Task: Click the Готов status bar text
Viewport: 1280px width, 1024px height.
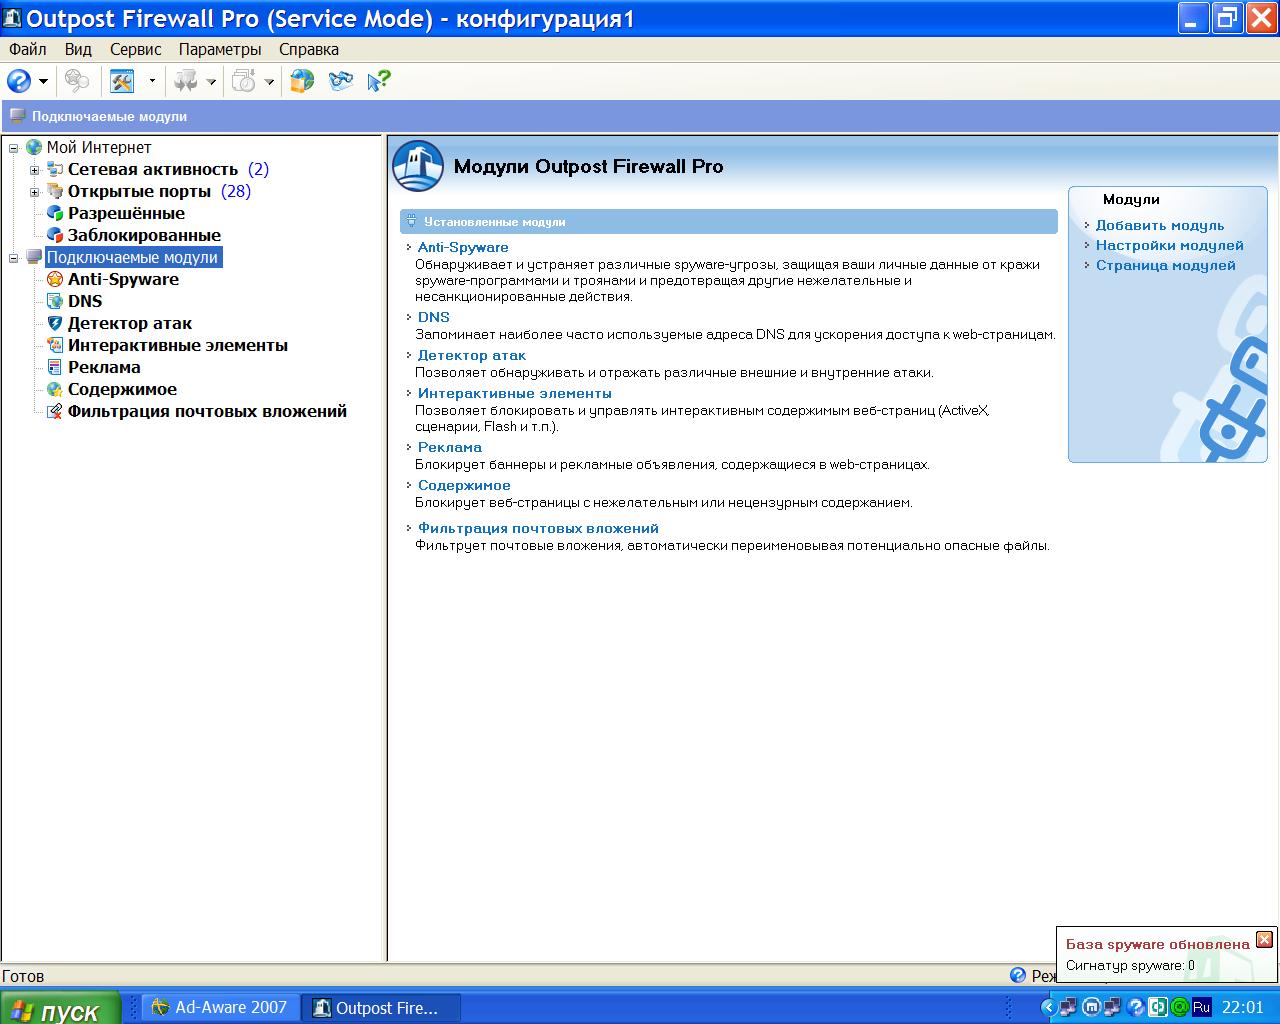Action: [x=23, y=976]
